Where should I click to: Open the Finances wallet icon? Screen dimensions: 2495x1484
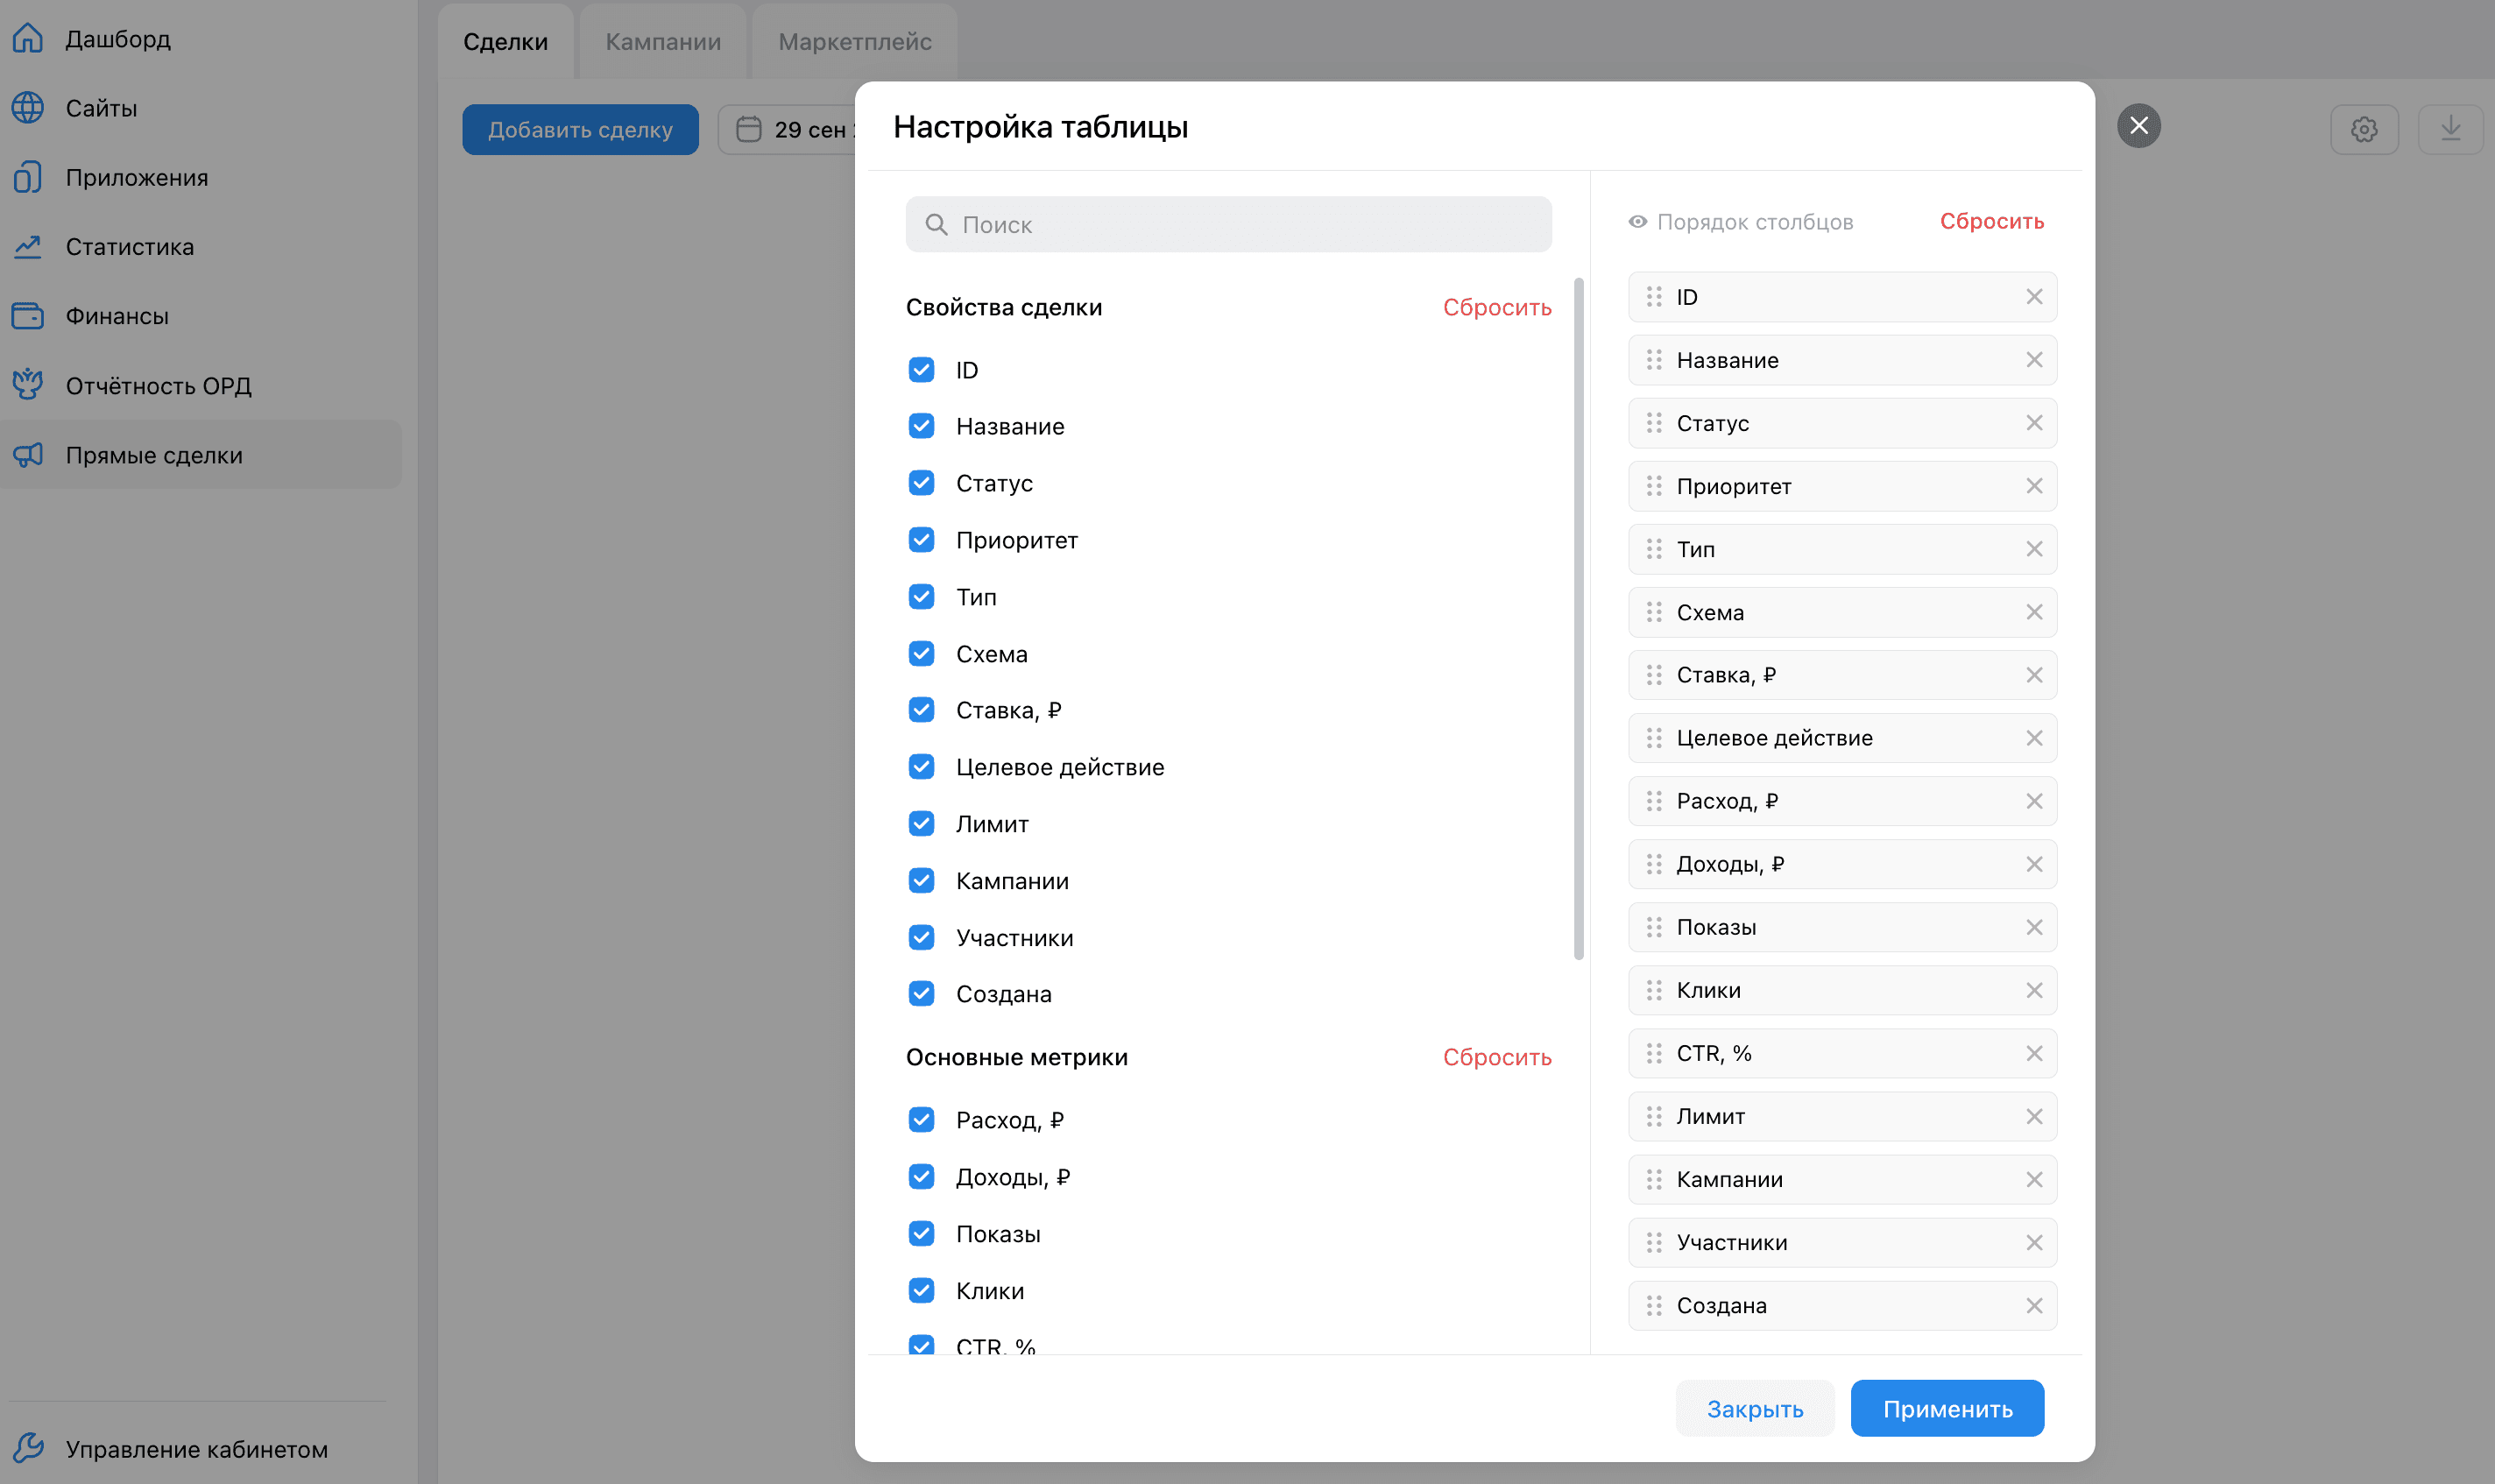click(28, 316)
